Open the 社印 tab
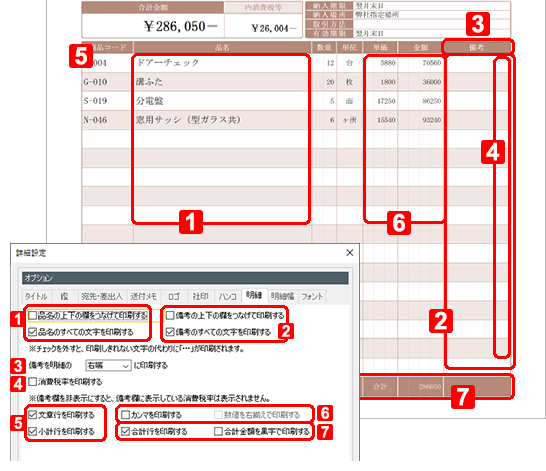This screenshot has width=546, height=471. click(201, 296)
